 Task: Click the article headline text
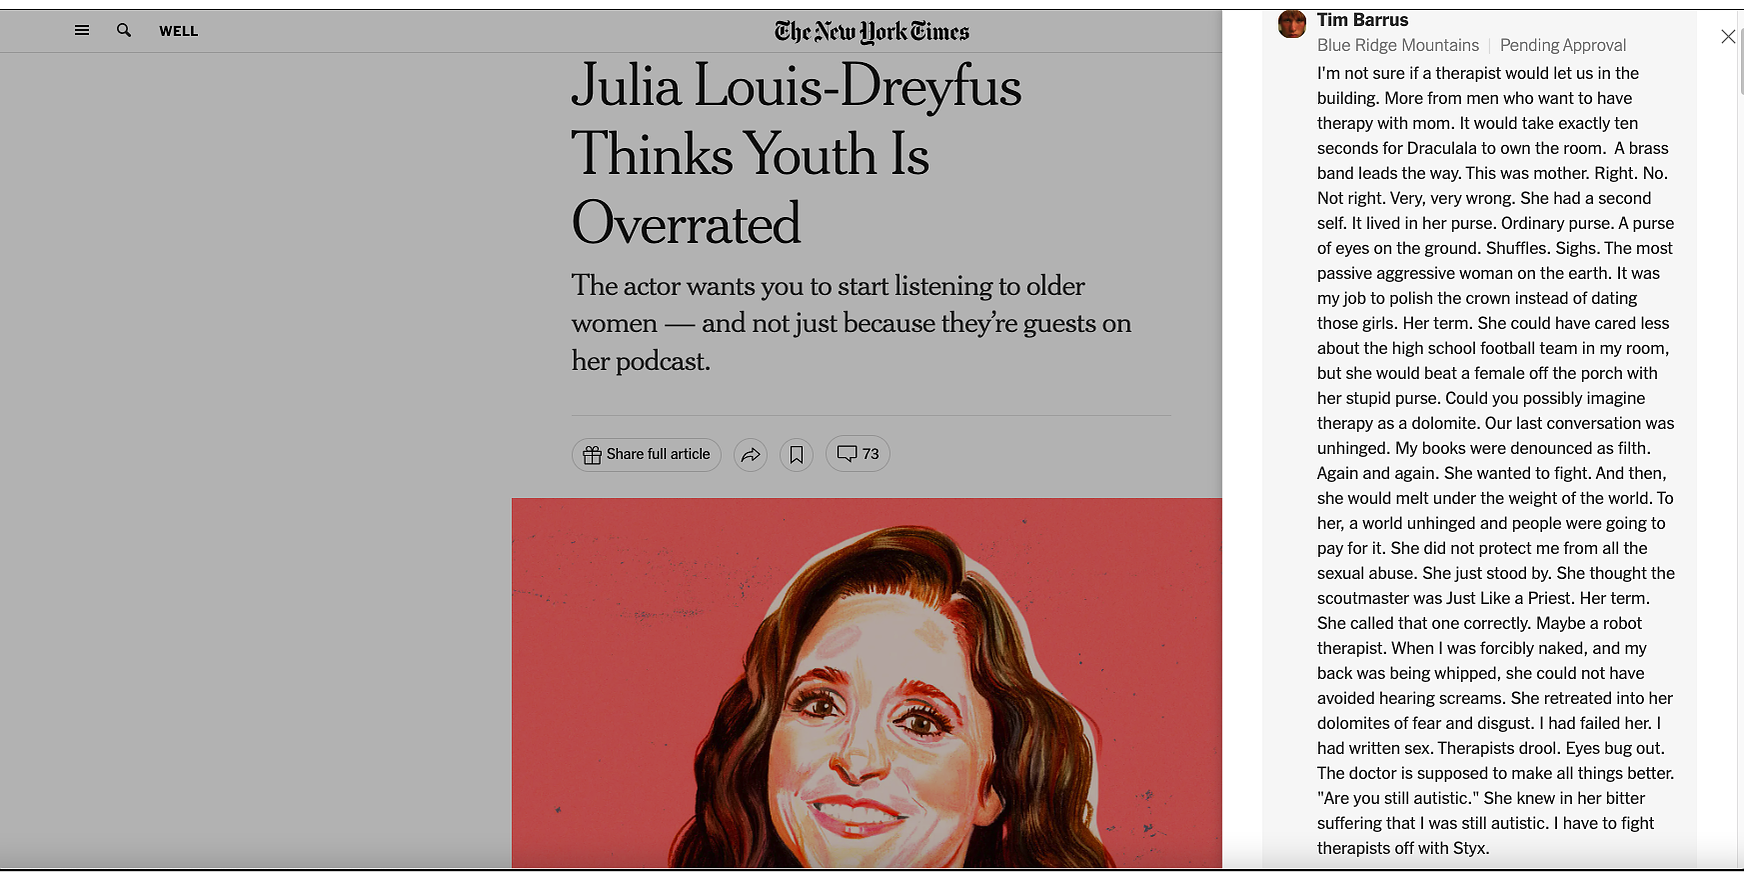[797, 153]
